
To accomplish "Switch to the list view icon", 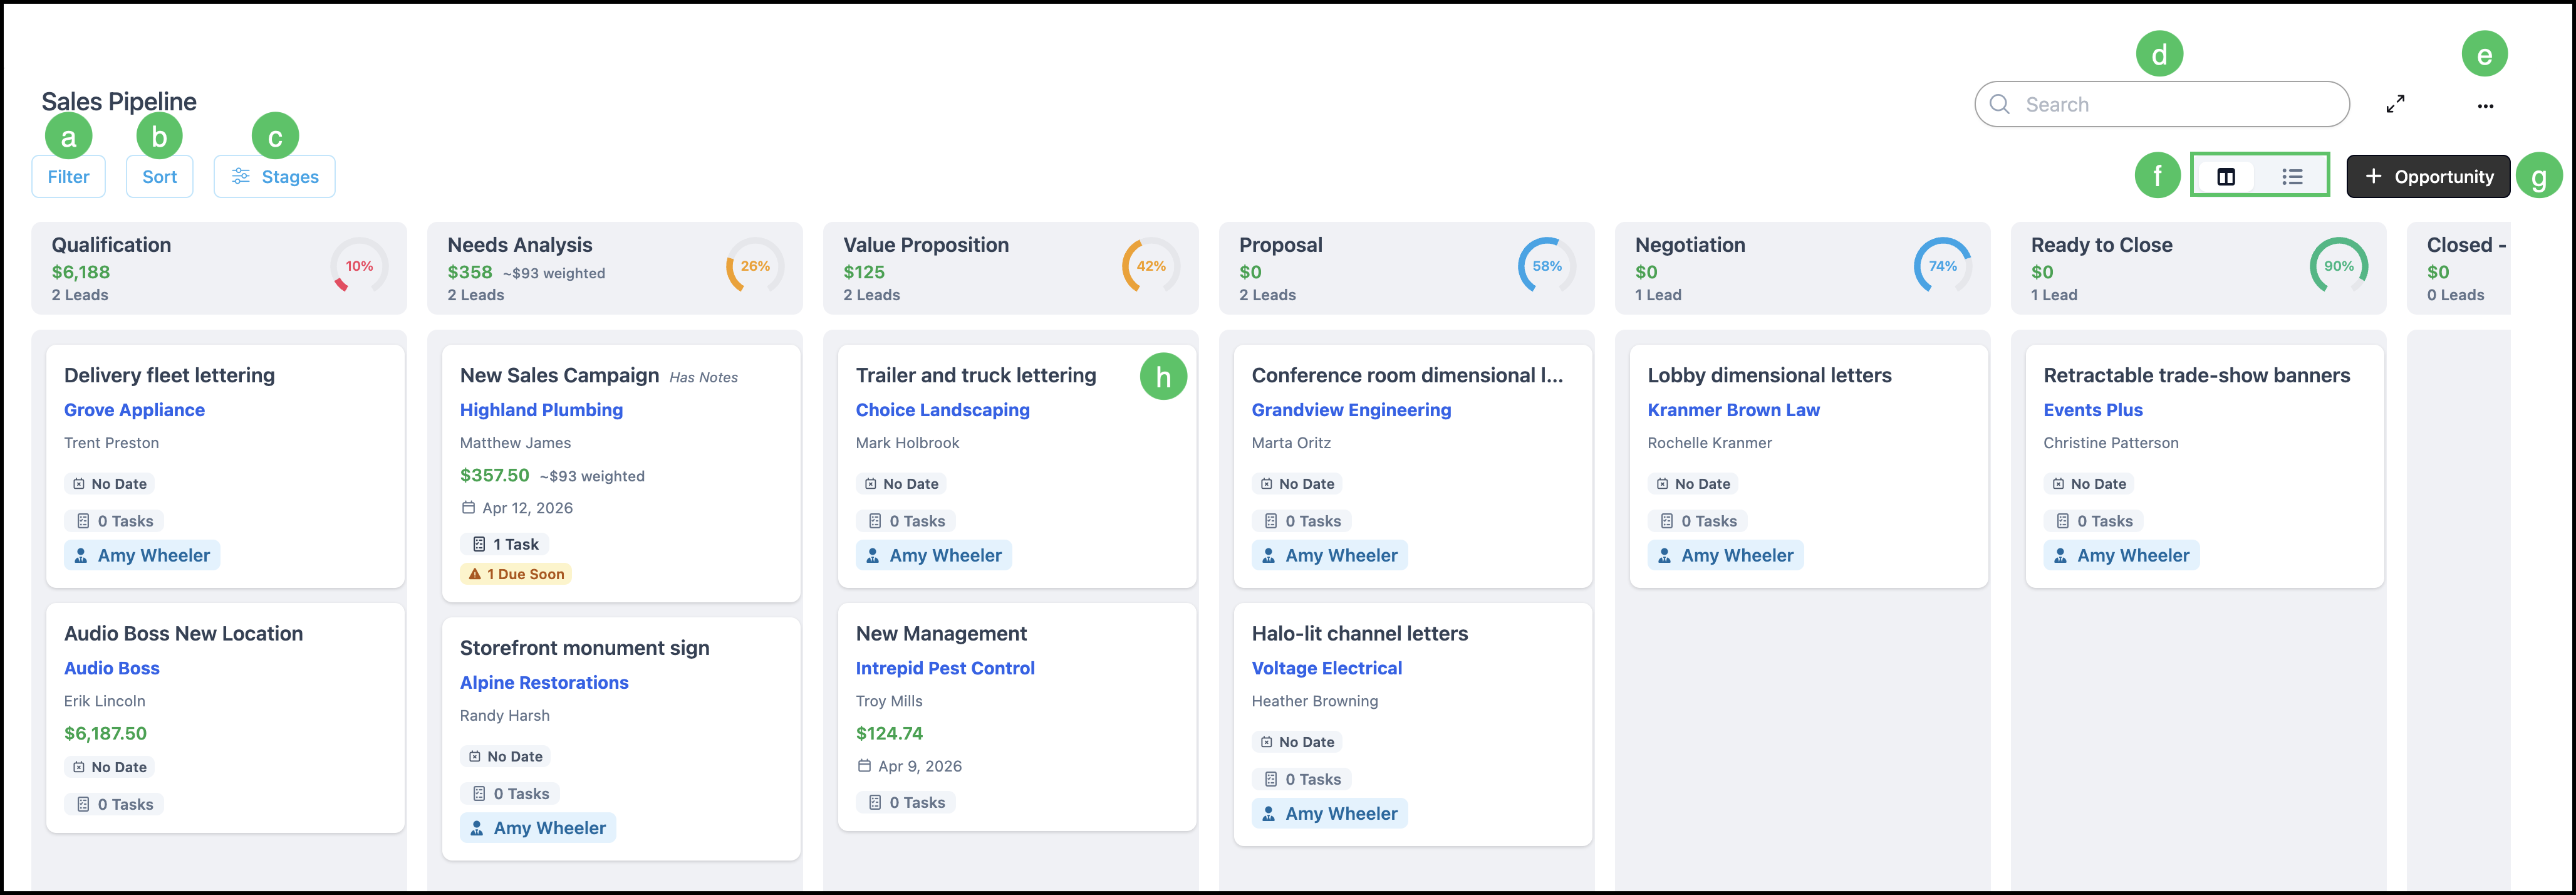I will point(2292,177).
